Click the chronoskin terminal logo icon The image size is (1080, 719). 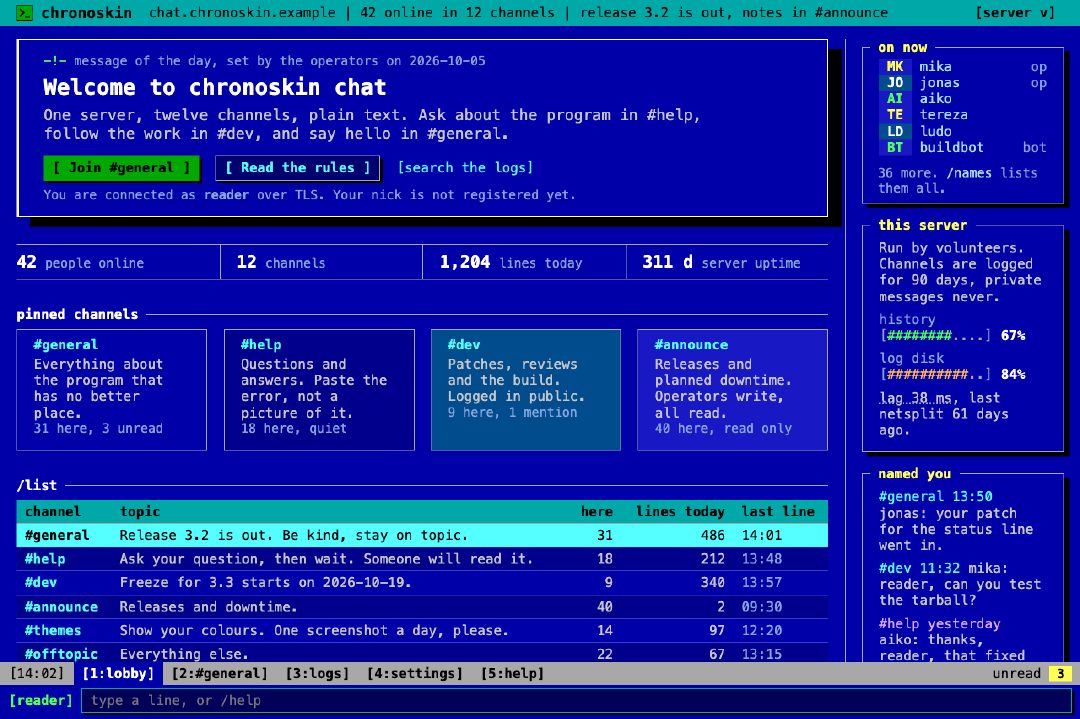point(24,12)
